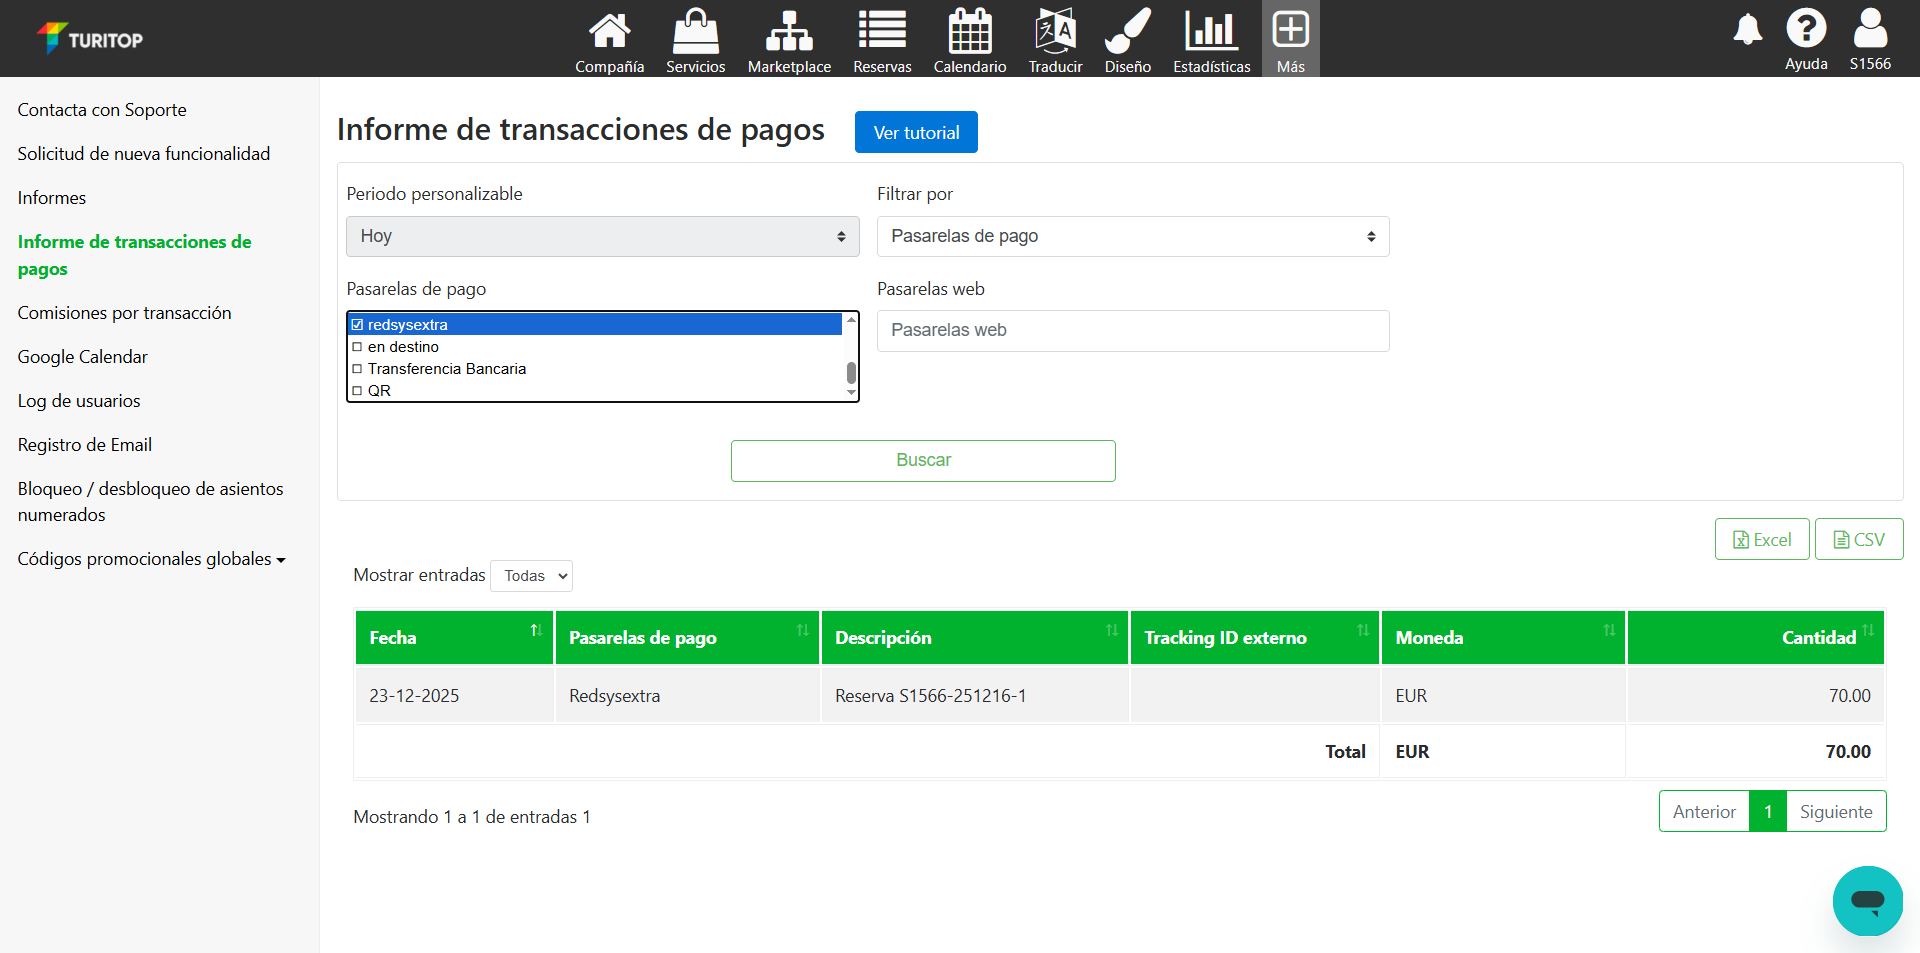Uncheck the redsysextra payment gateway
The image size is (1920, 953).
[x=357, y=324]
